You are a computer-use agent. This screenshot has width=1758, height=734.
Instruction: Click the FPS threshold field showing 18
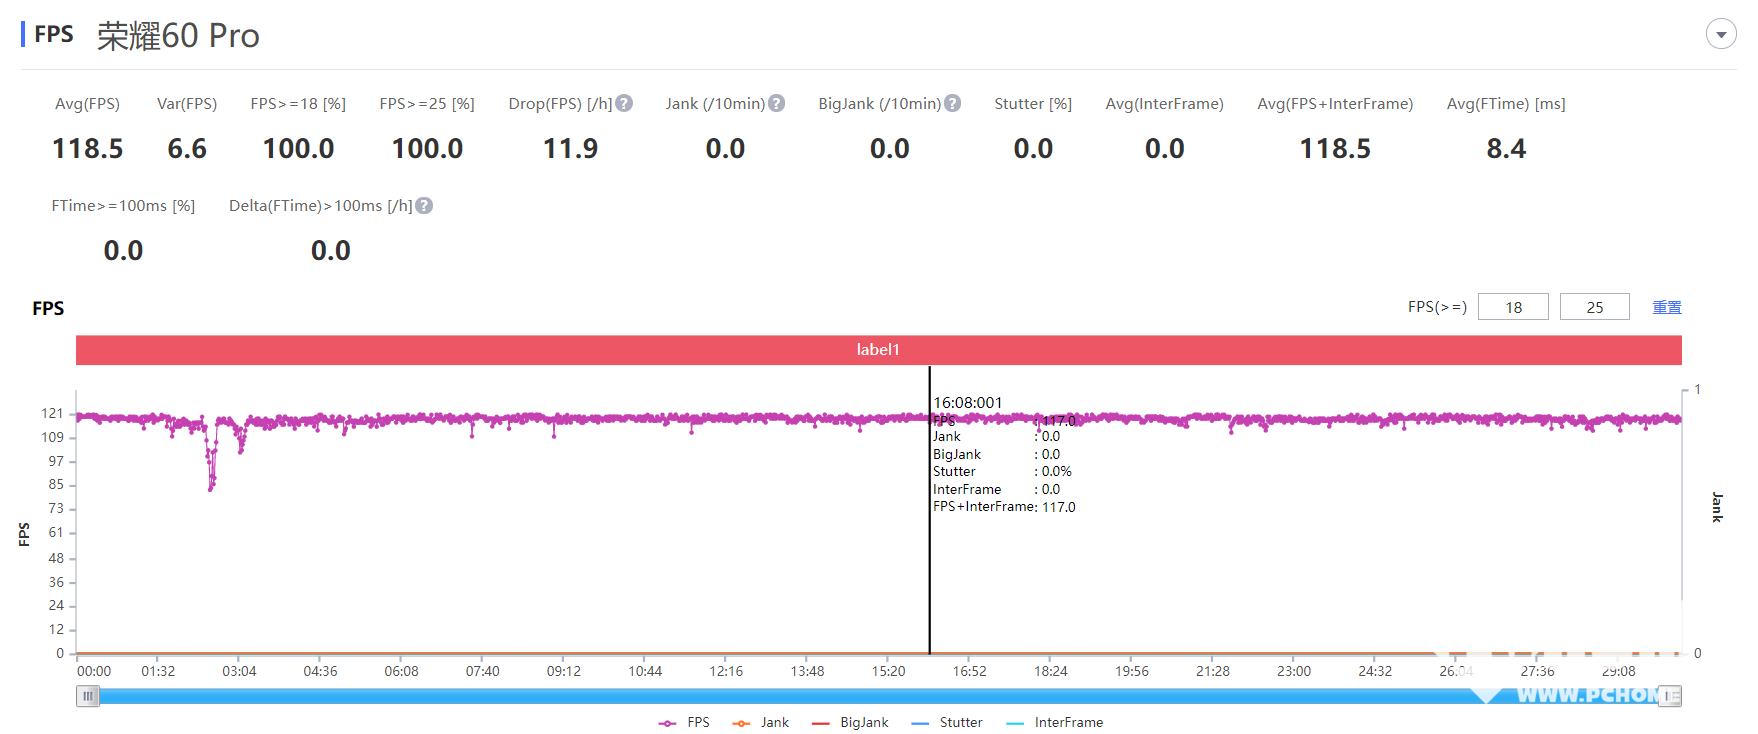pyautogui.click(x=1513, y=307)
